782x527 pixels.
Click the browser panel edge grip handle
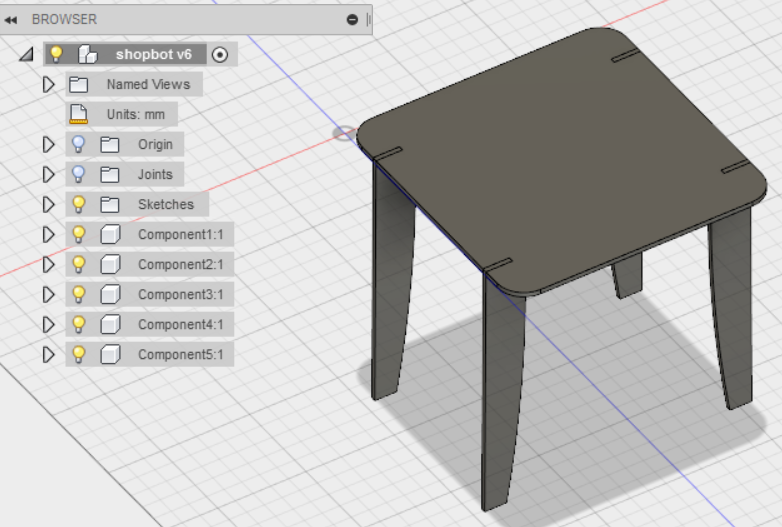coord(369,19)
